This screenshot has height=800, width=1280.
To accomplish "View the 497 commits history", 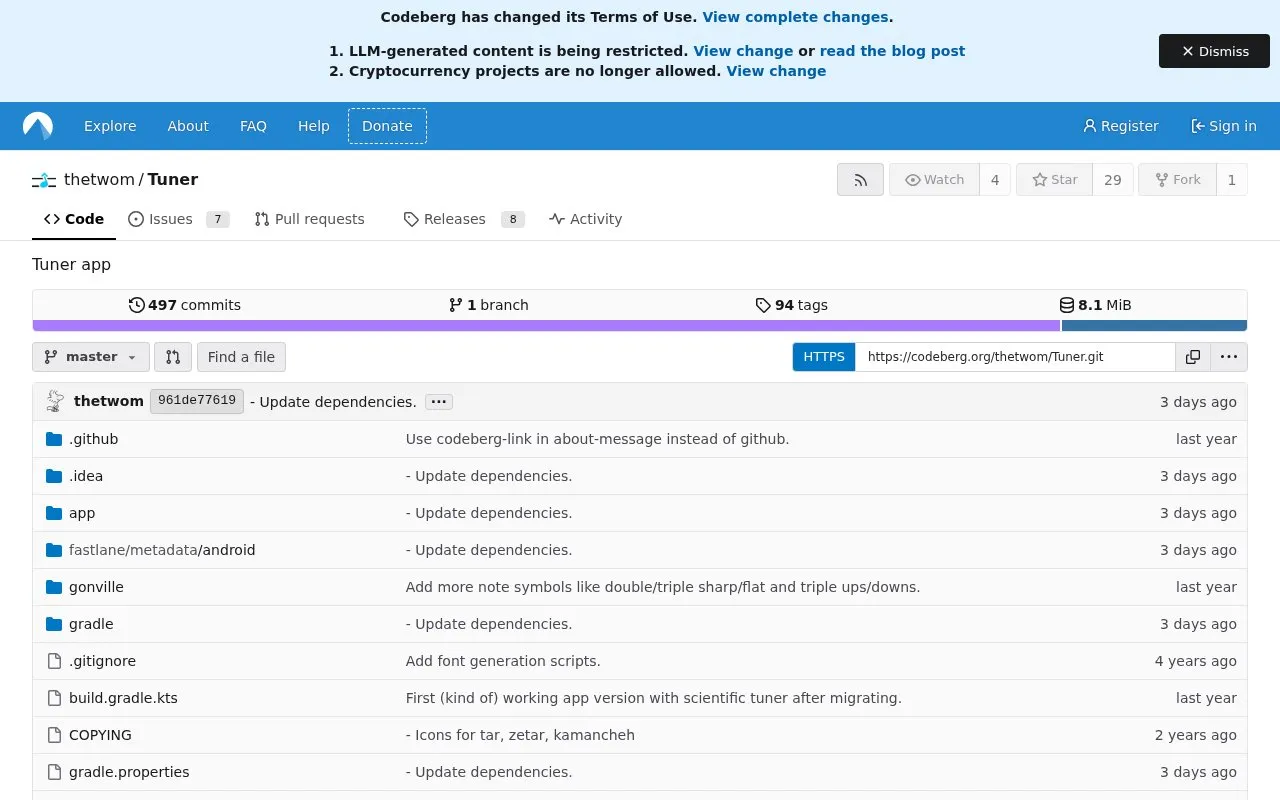I will [185, 305].
